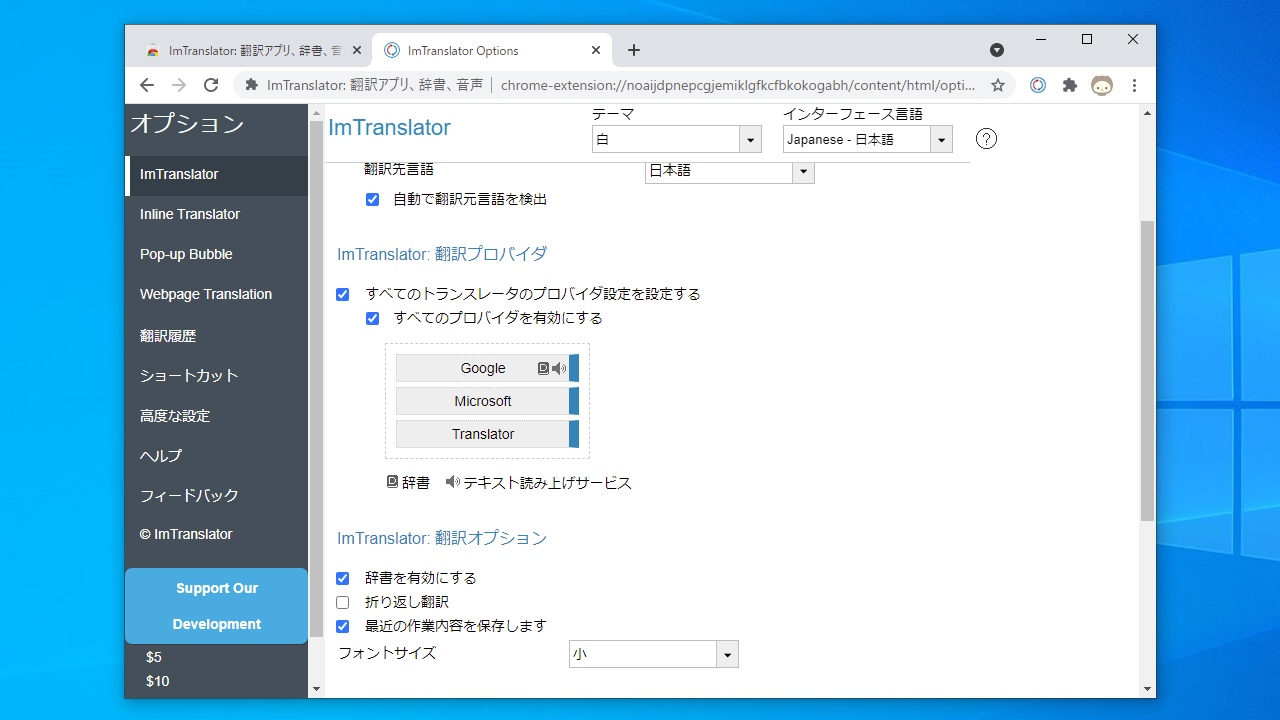
Task: Click the Translator provider button
Action: click(482, 434)
